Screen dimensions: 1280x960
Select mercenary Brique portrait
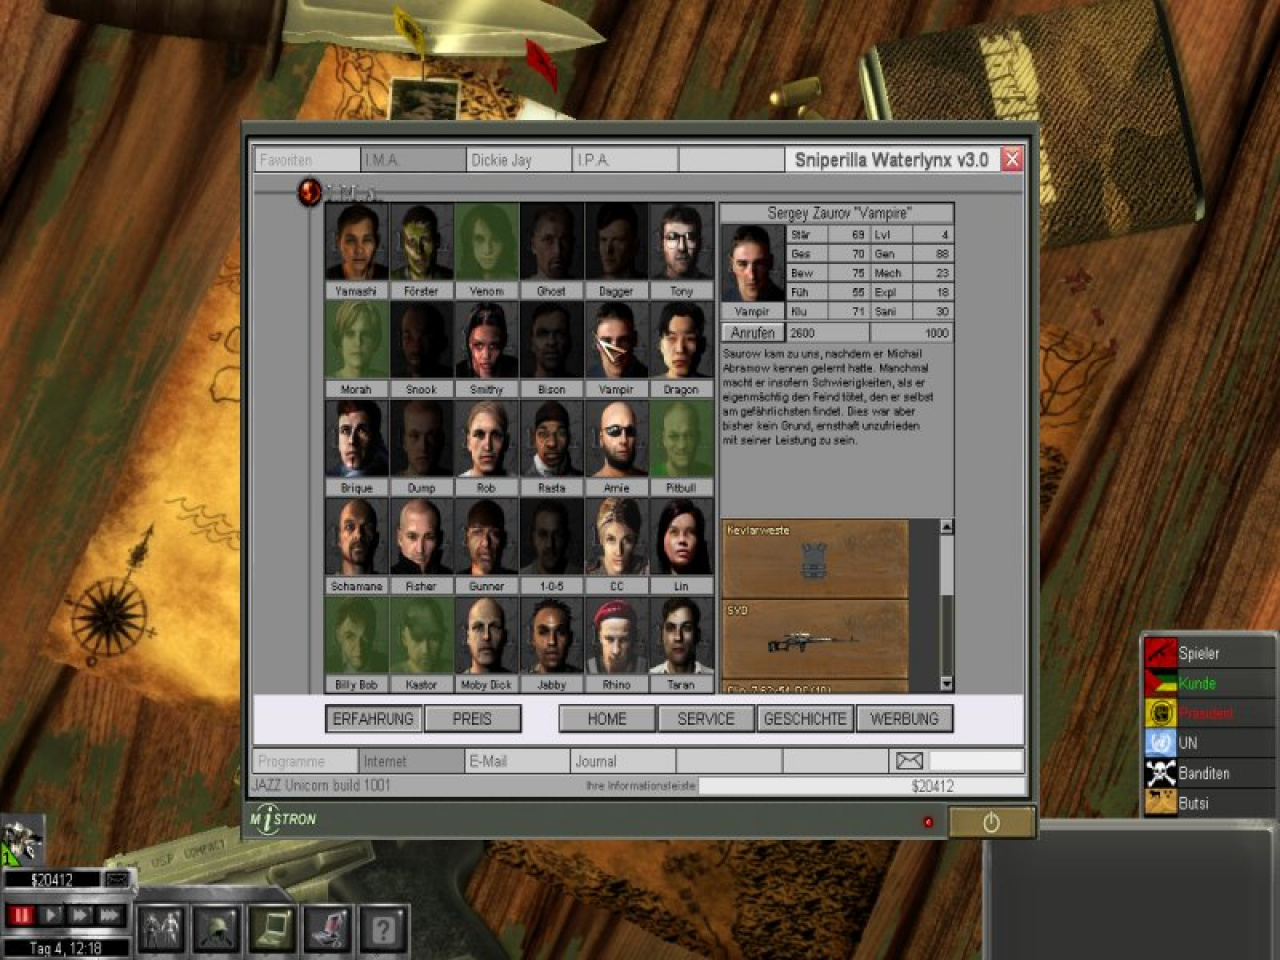[x=356, y=440]
